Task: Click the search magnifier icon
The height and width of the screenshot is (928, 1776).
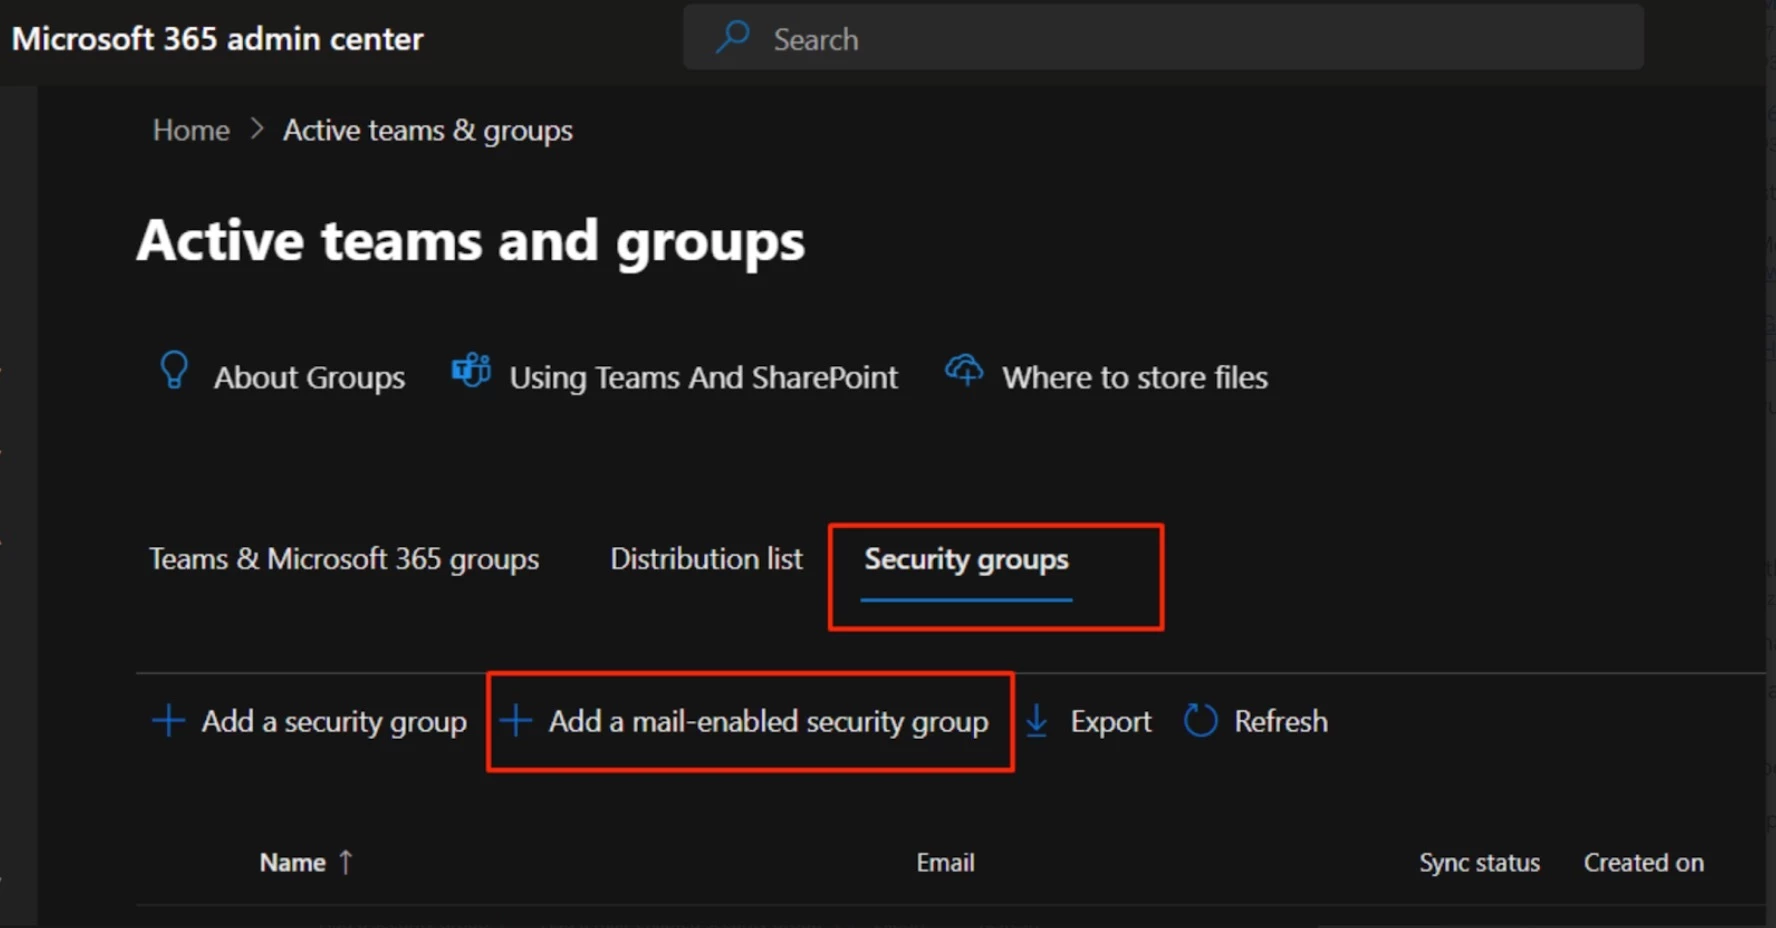Action: coord(732,38)
